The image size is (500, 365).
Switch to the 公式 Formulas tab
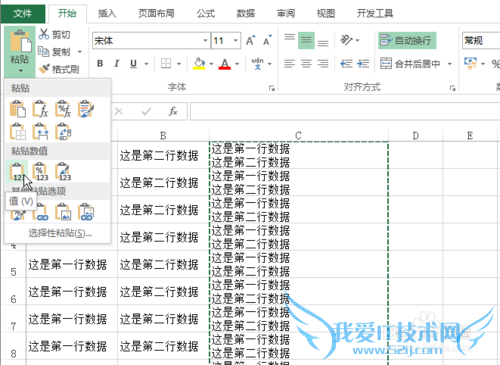pos(205,13)
